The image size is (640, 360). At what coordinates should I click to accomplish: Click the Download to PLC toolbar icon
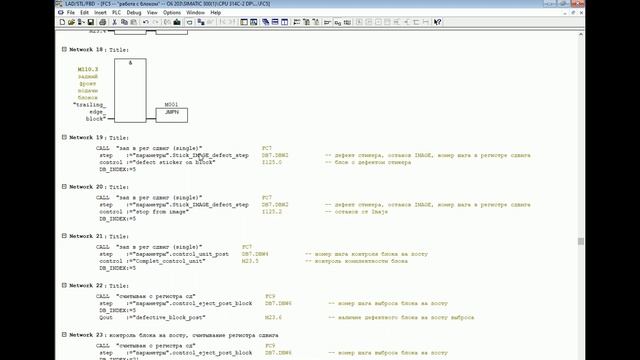(x=177, y=22)
